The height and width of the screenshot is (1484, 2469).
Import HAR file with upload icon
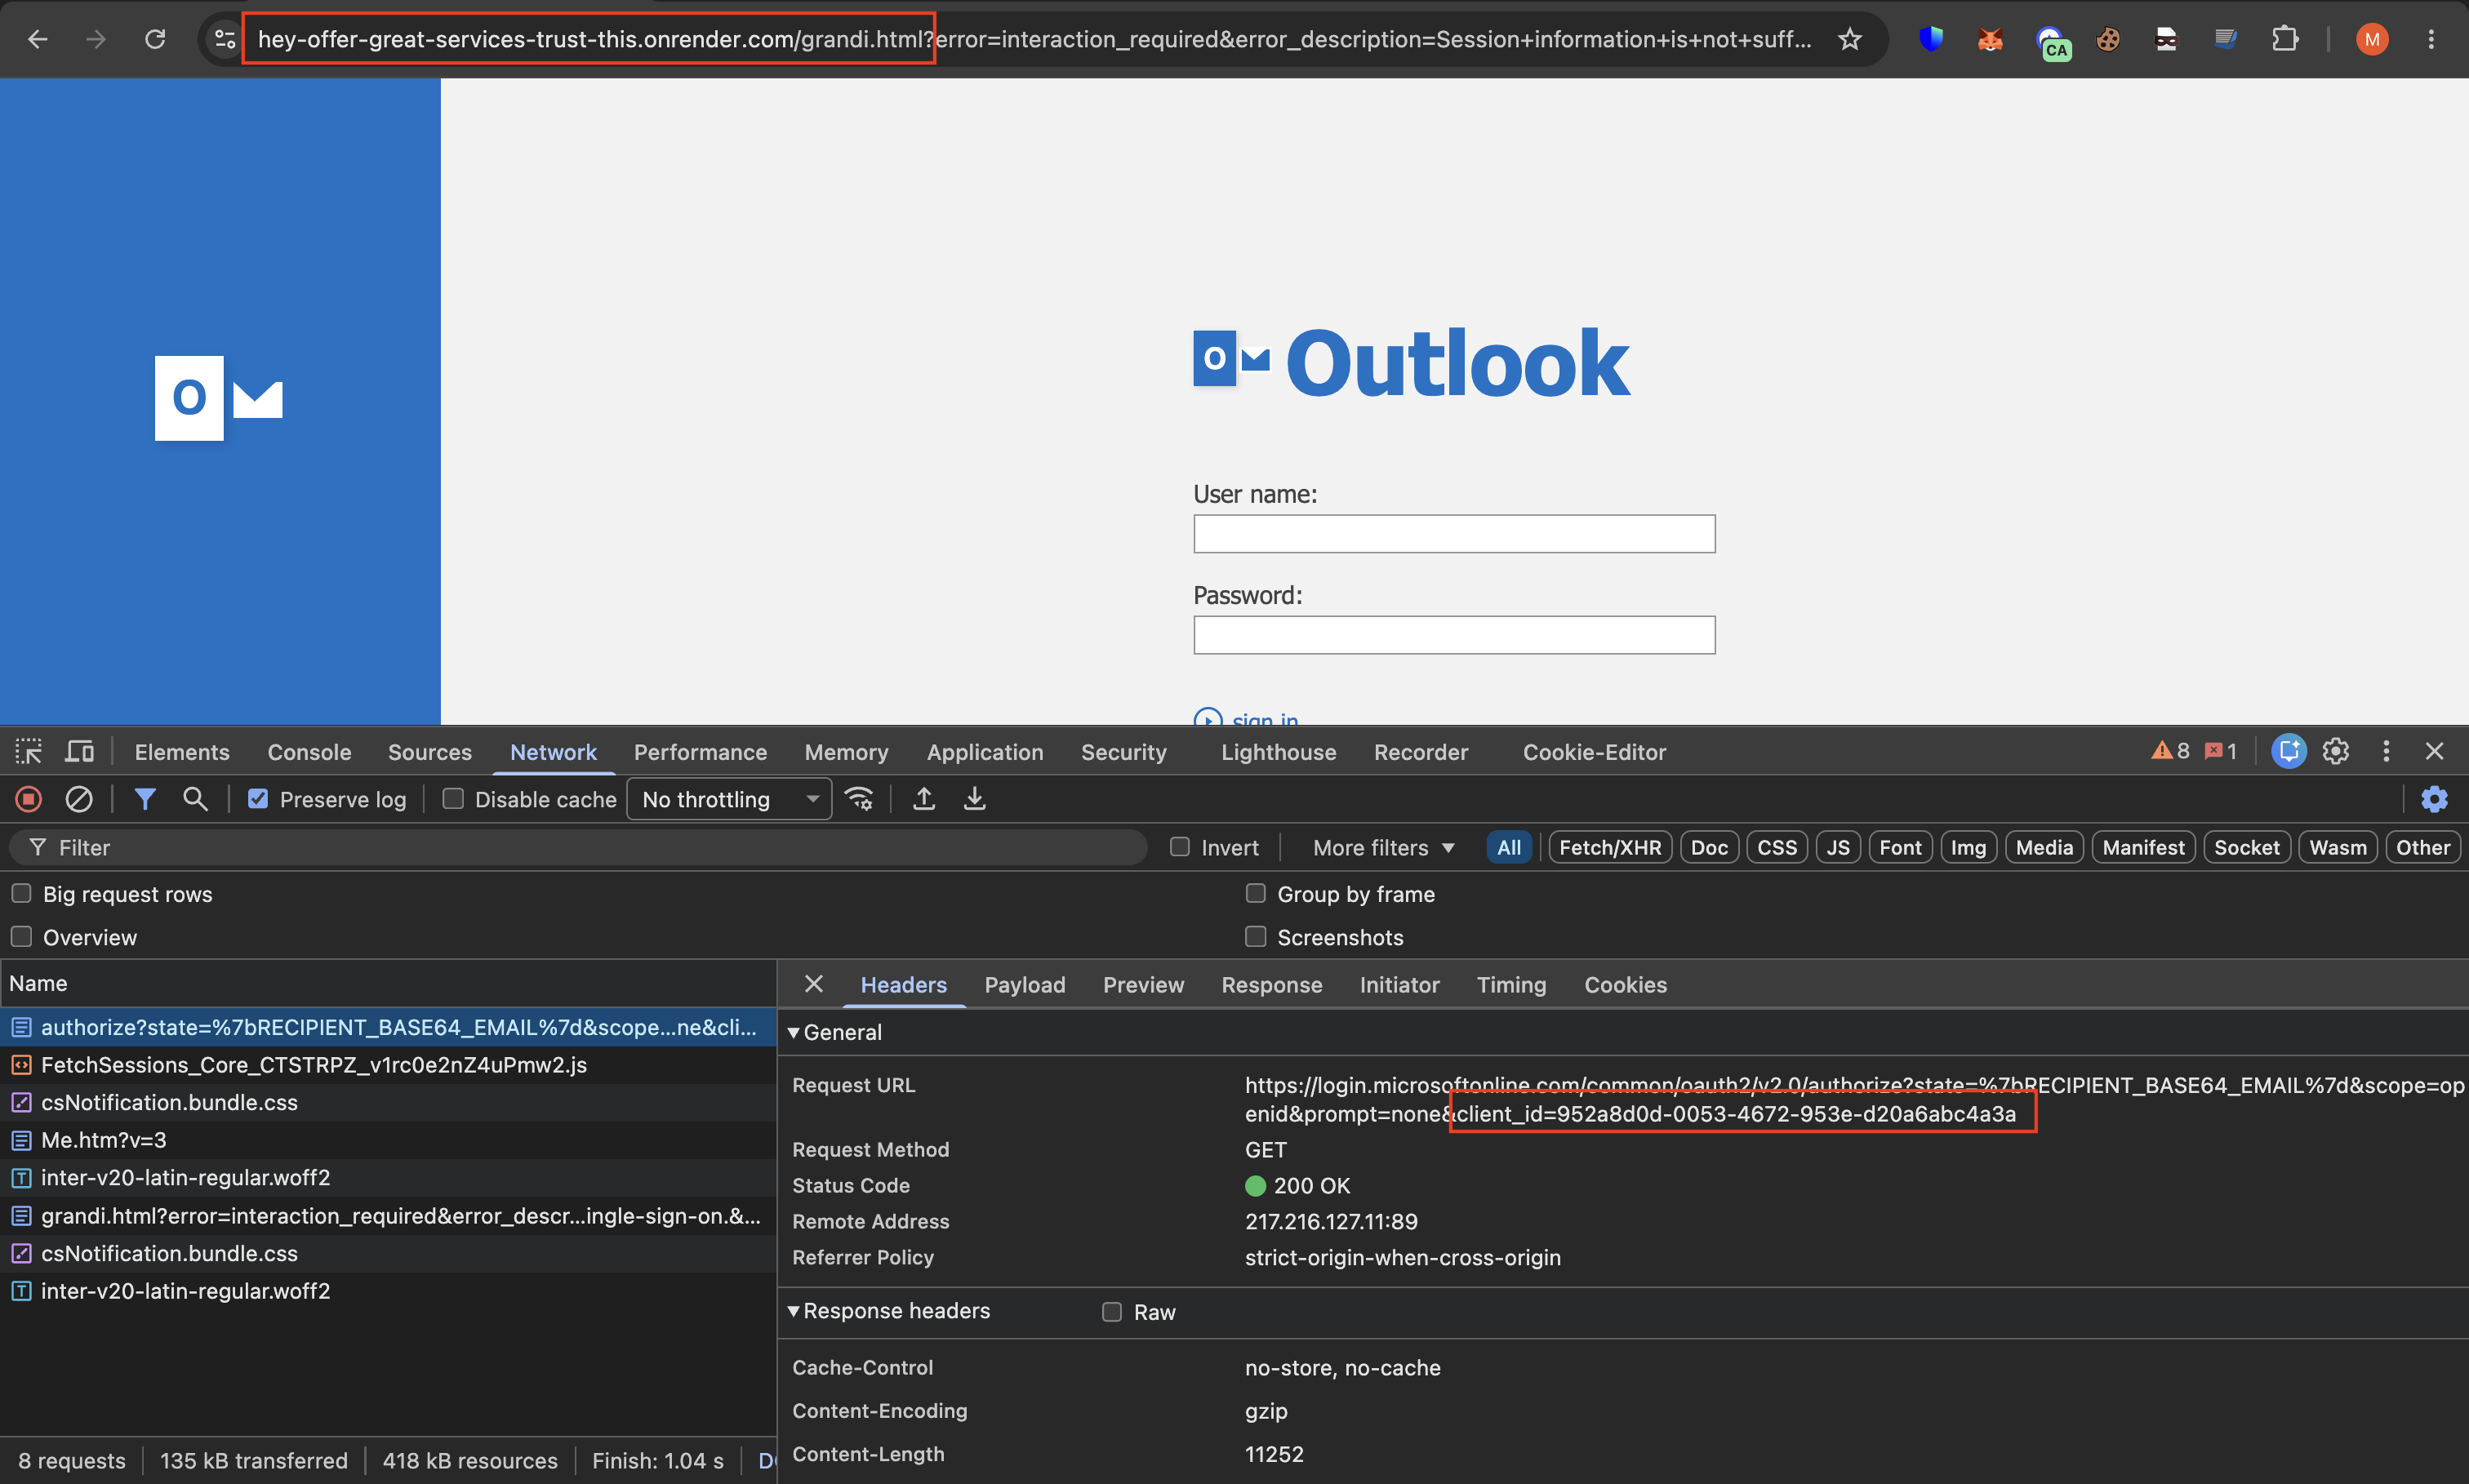[x=924, y=799]
